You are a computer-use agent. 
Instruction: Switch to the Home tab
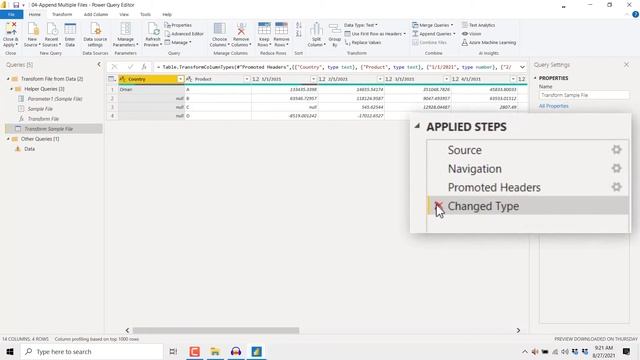[x=35, y=14]
